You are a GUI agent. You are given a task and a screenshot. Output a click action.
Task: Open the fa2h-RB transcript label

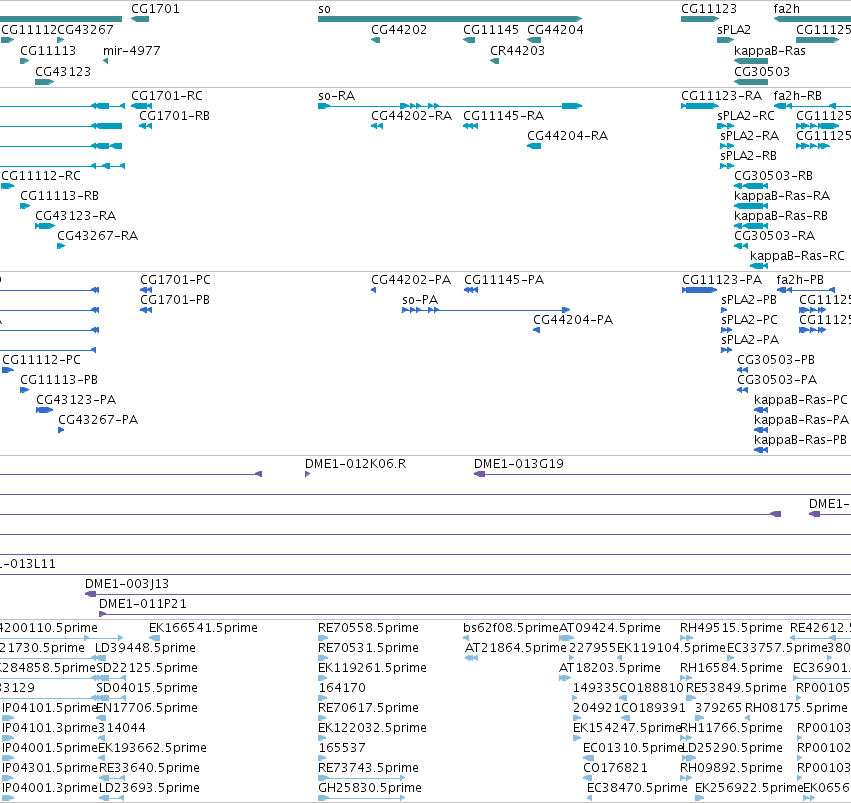click(798, 96)
